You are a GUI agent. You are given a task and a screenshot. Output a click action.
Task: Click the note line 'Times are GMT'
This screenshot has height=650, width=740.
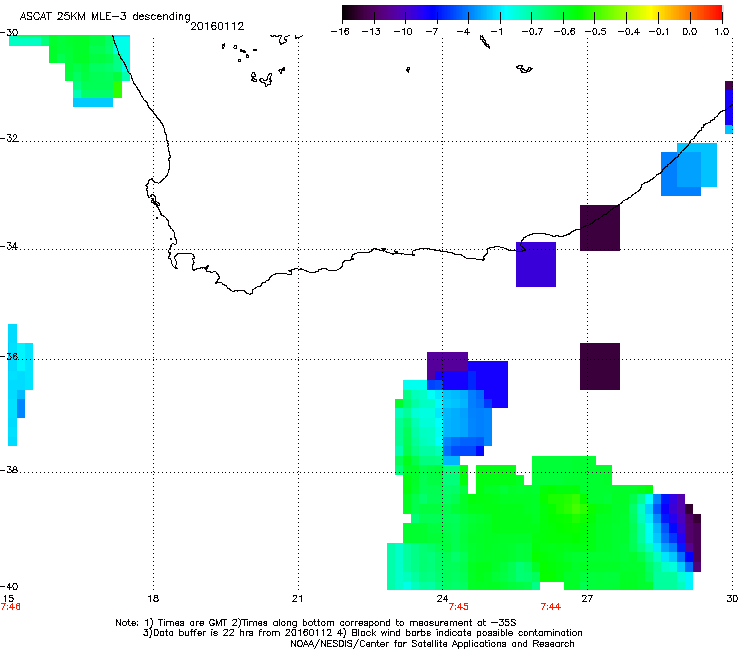coord(193,623)
